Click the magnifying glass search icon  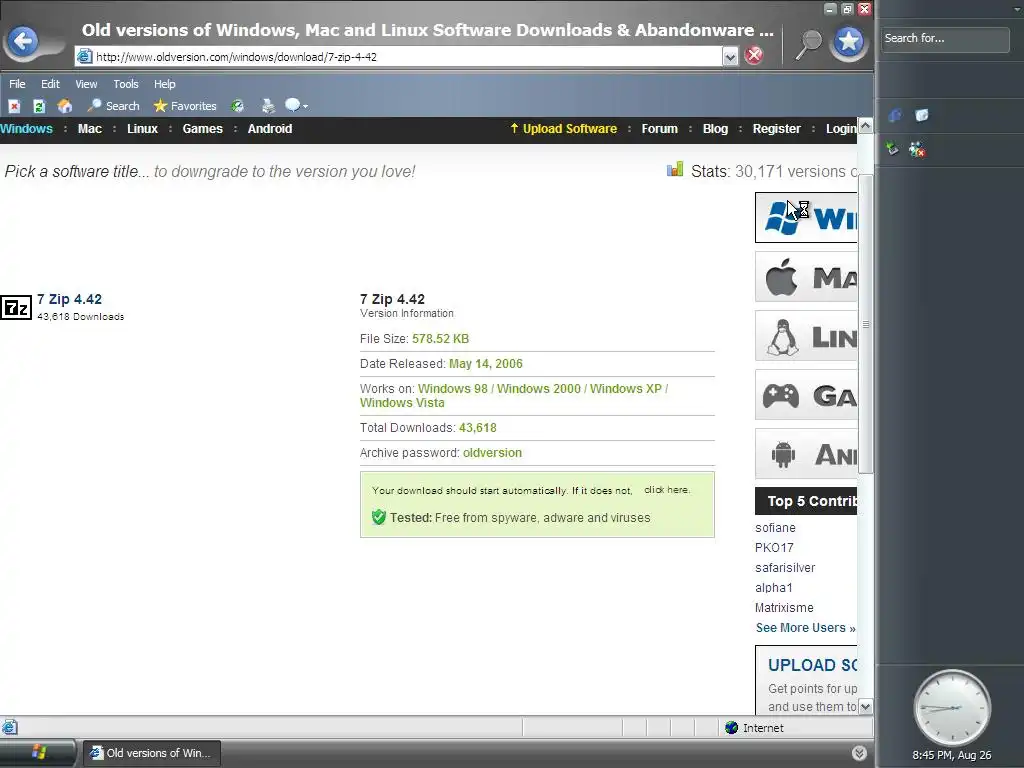tap(808, 44)
